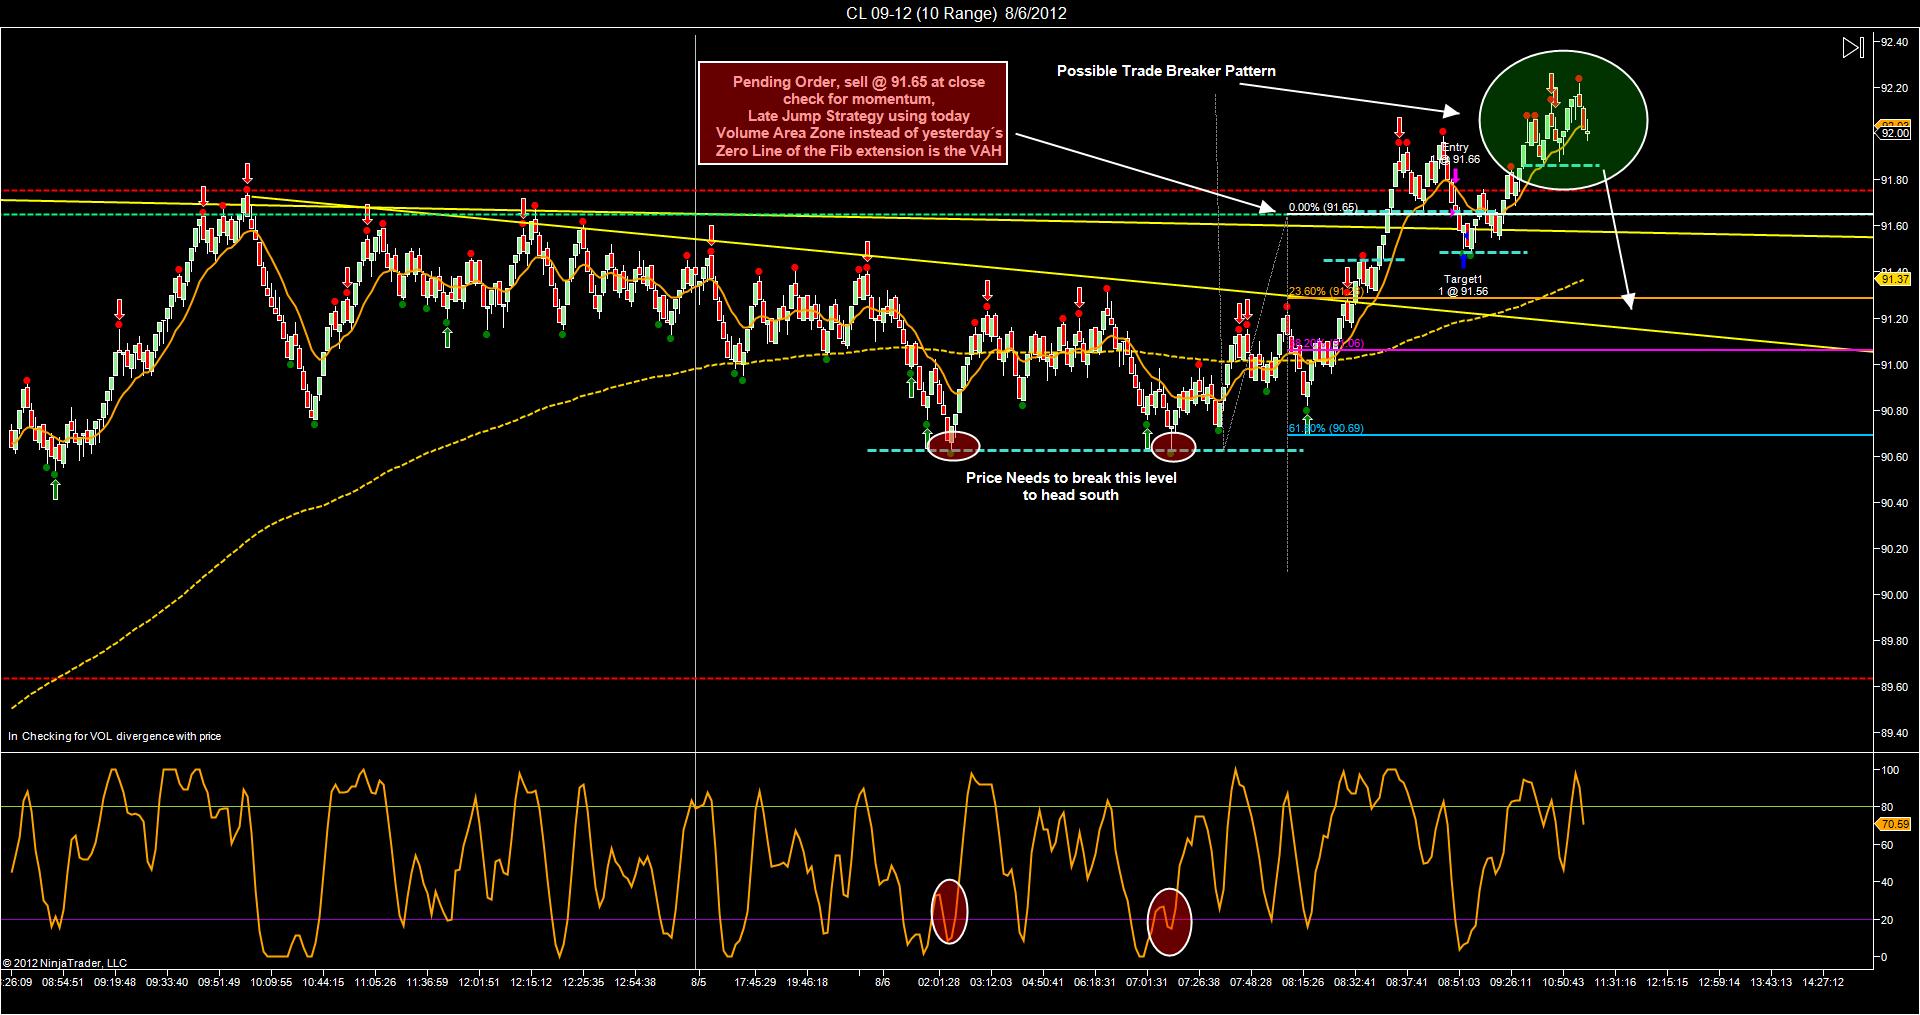This screenshot has height=1015, width=1920.
Task: Click the 91.60 price axis label
Action: click(x=1895, y=227)
